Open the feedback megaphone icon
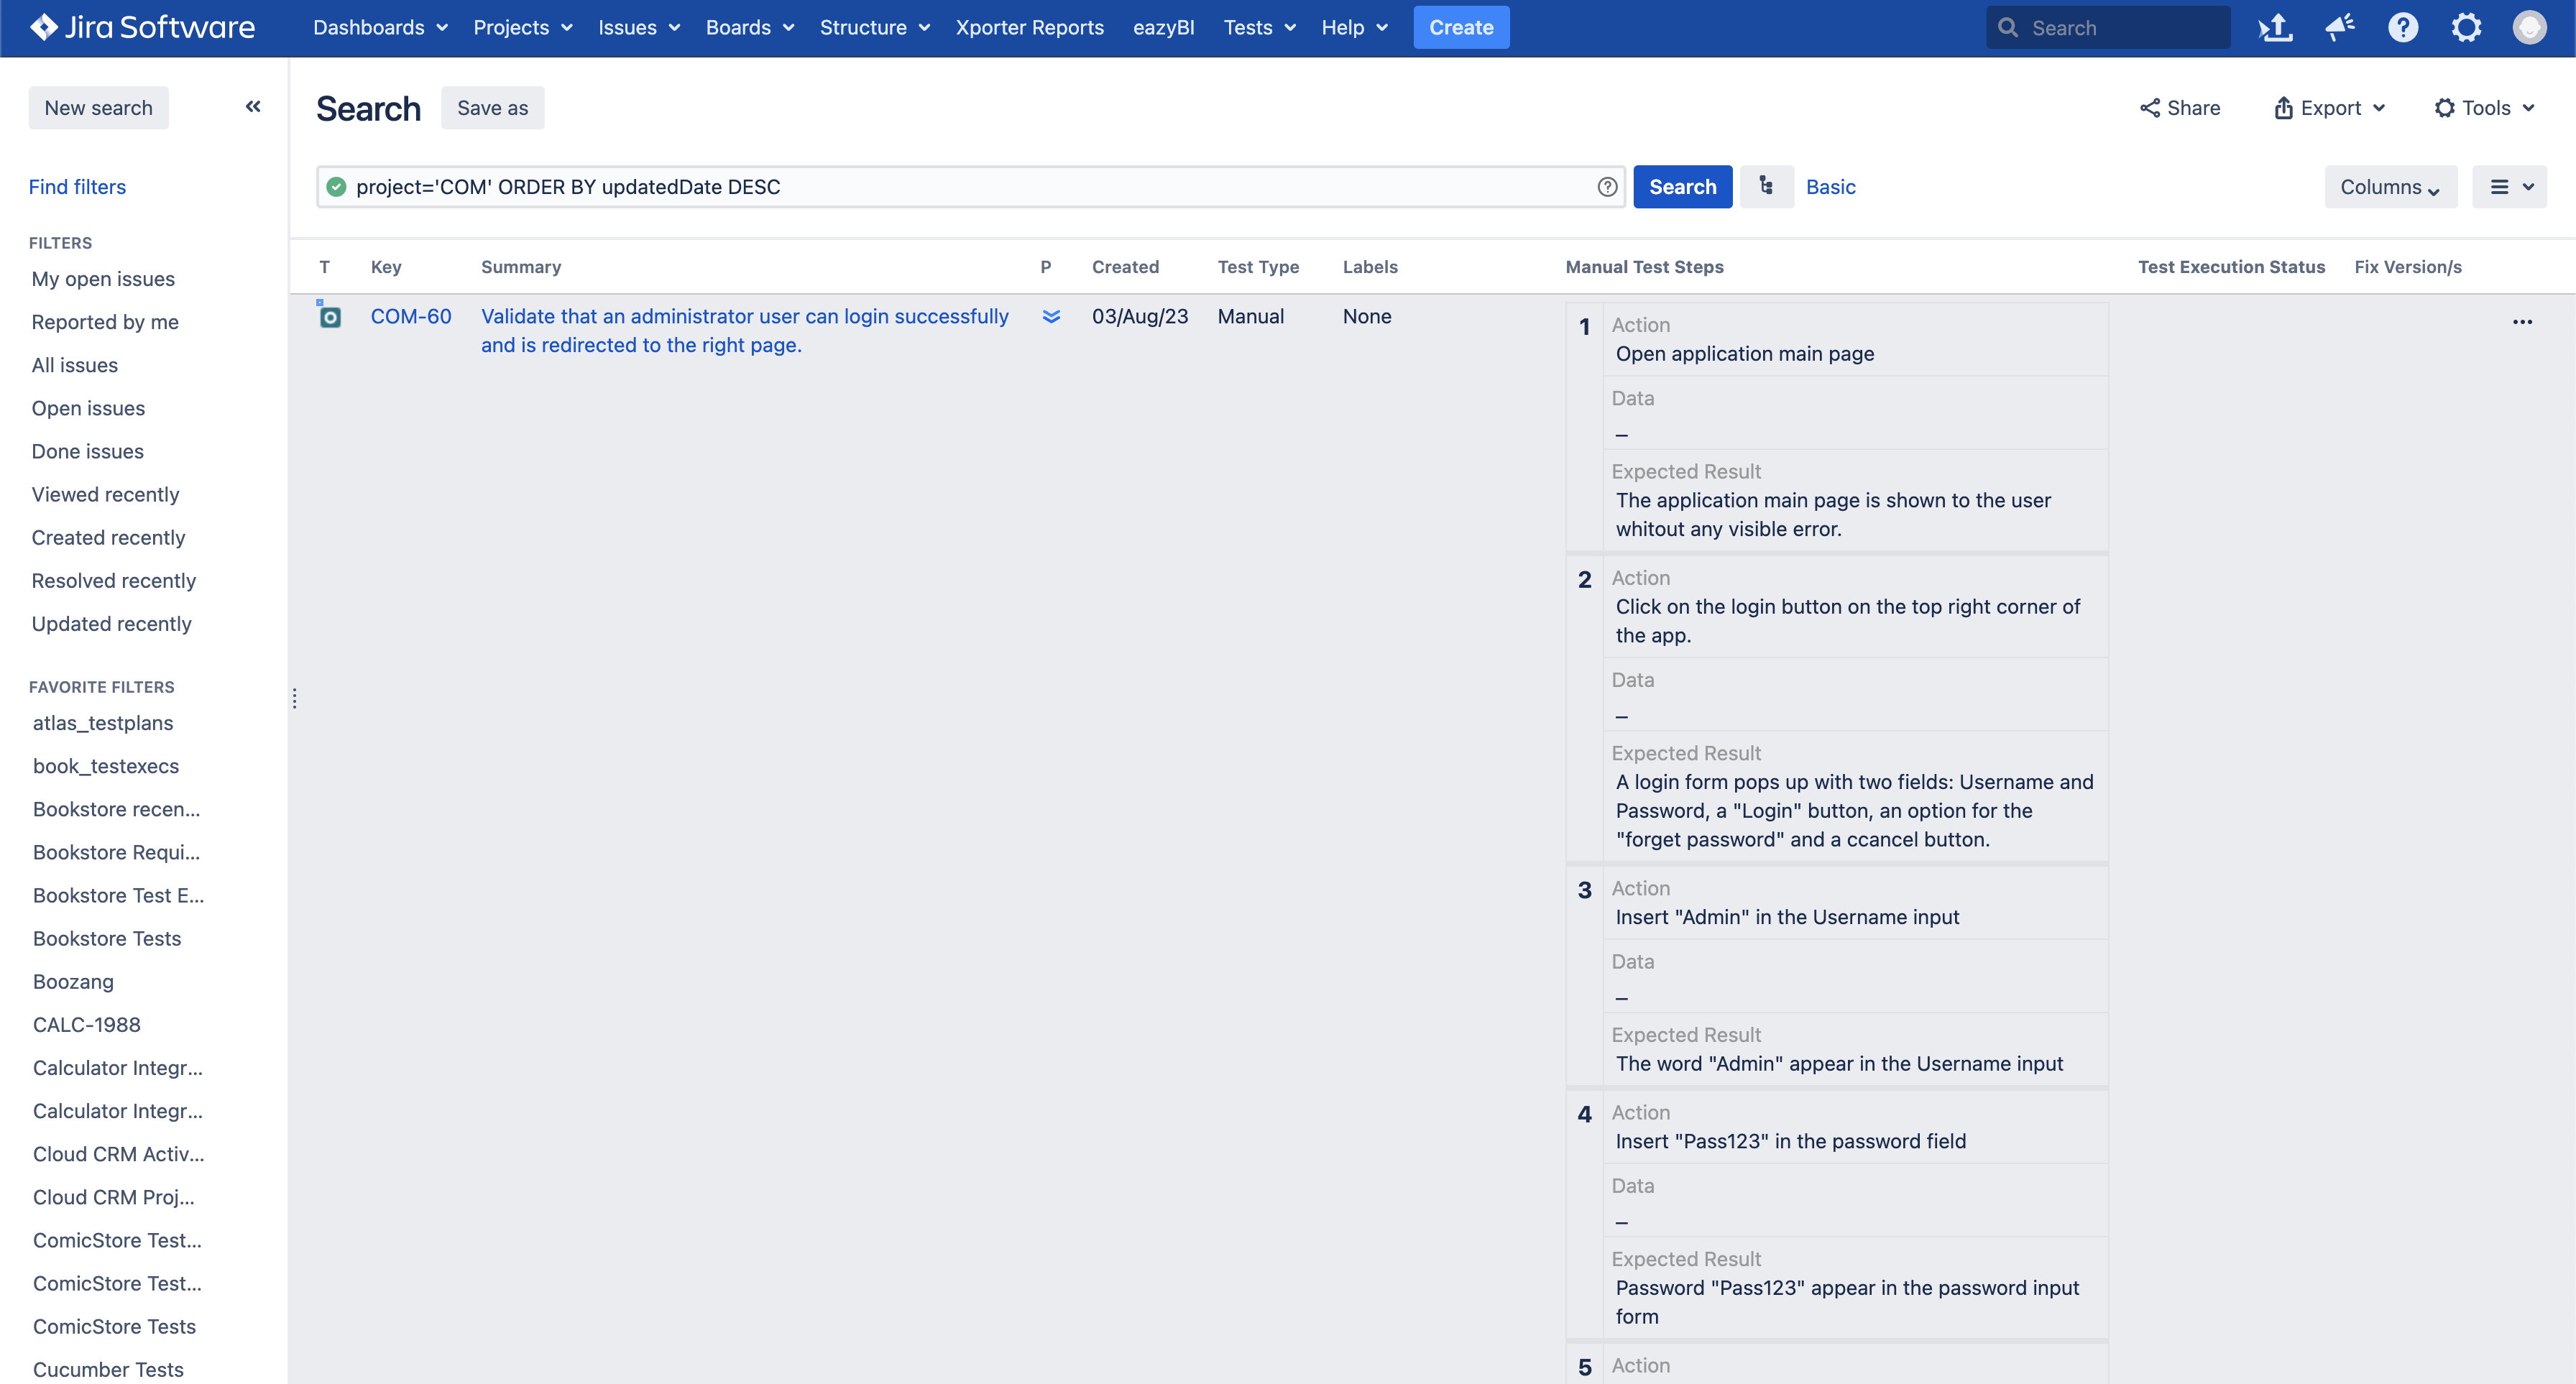 [2339, 27]
